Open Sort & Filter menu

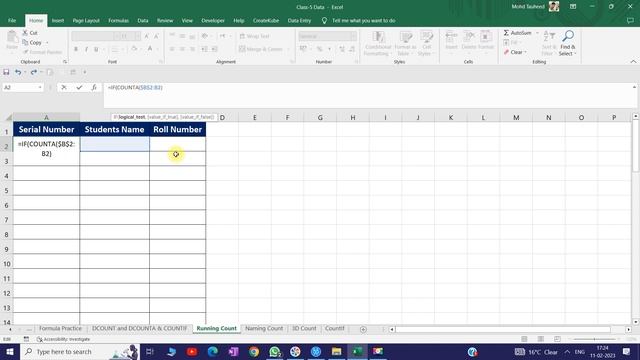(x=549, y=43)
